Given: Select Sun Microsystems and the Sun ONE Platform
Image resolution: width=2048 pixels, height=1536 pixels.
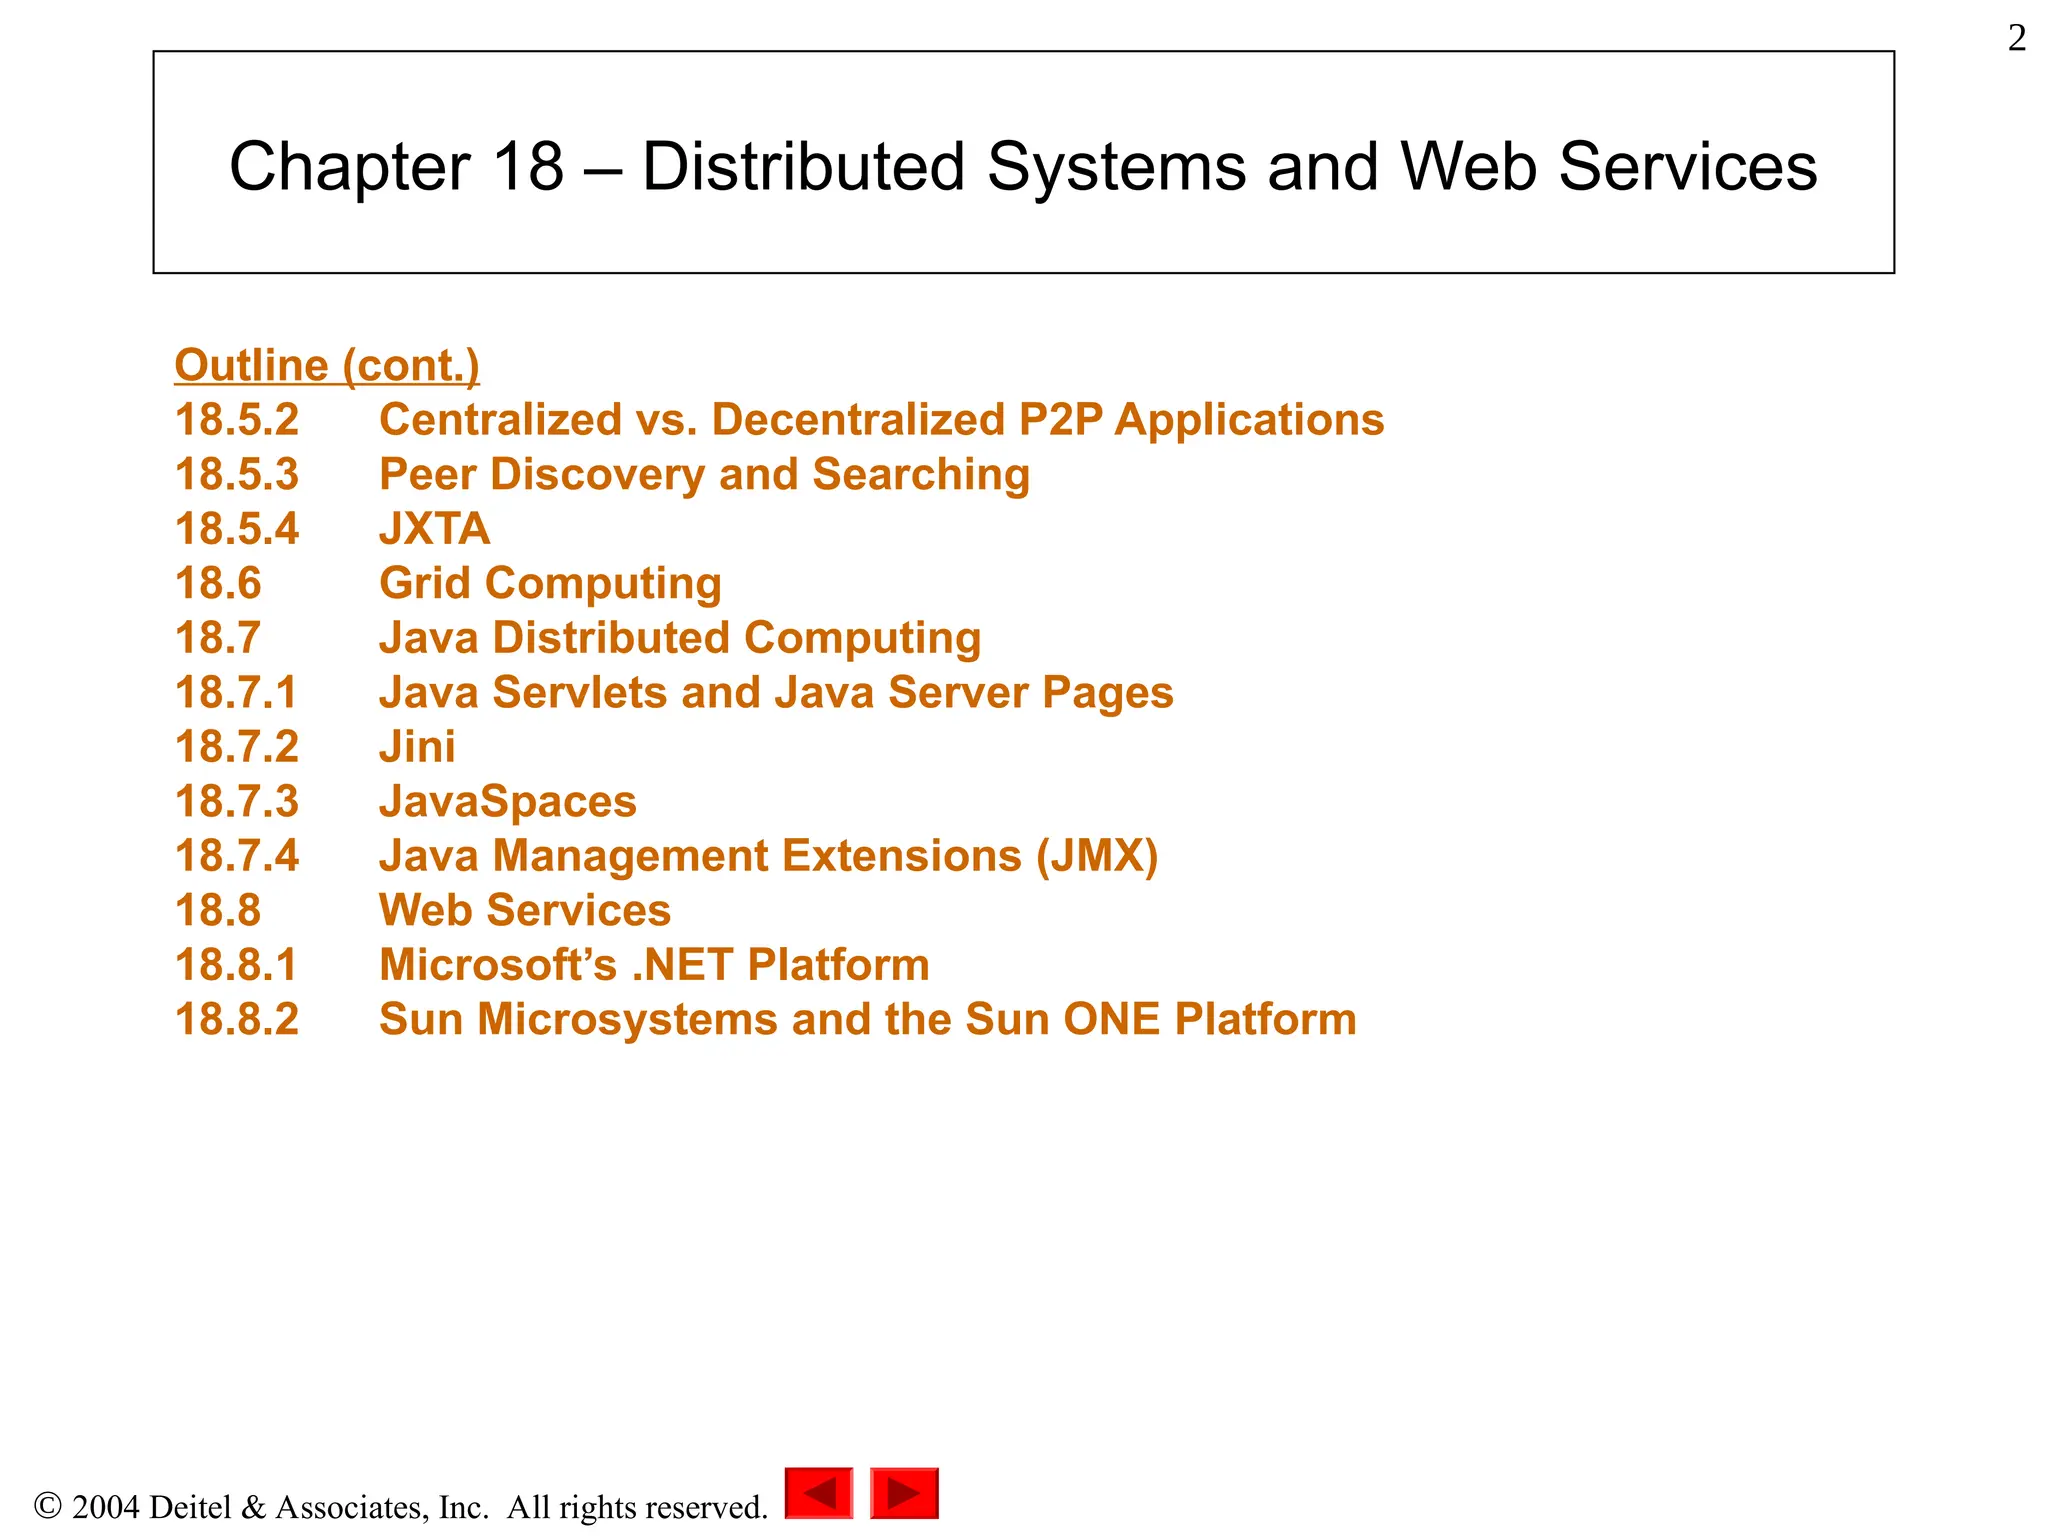Looking at the screenshot, I should [867, 1019].
